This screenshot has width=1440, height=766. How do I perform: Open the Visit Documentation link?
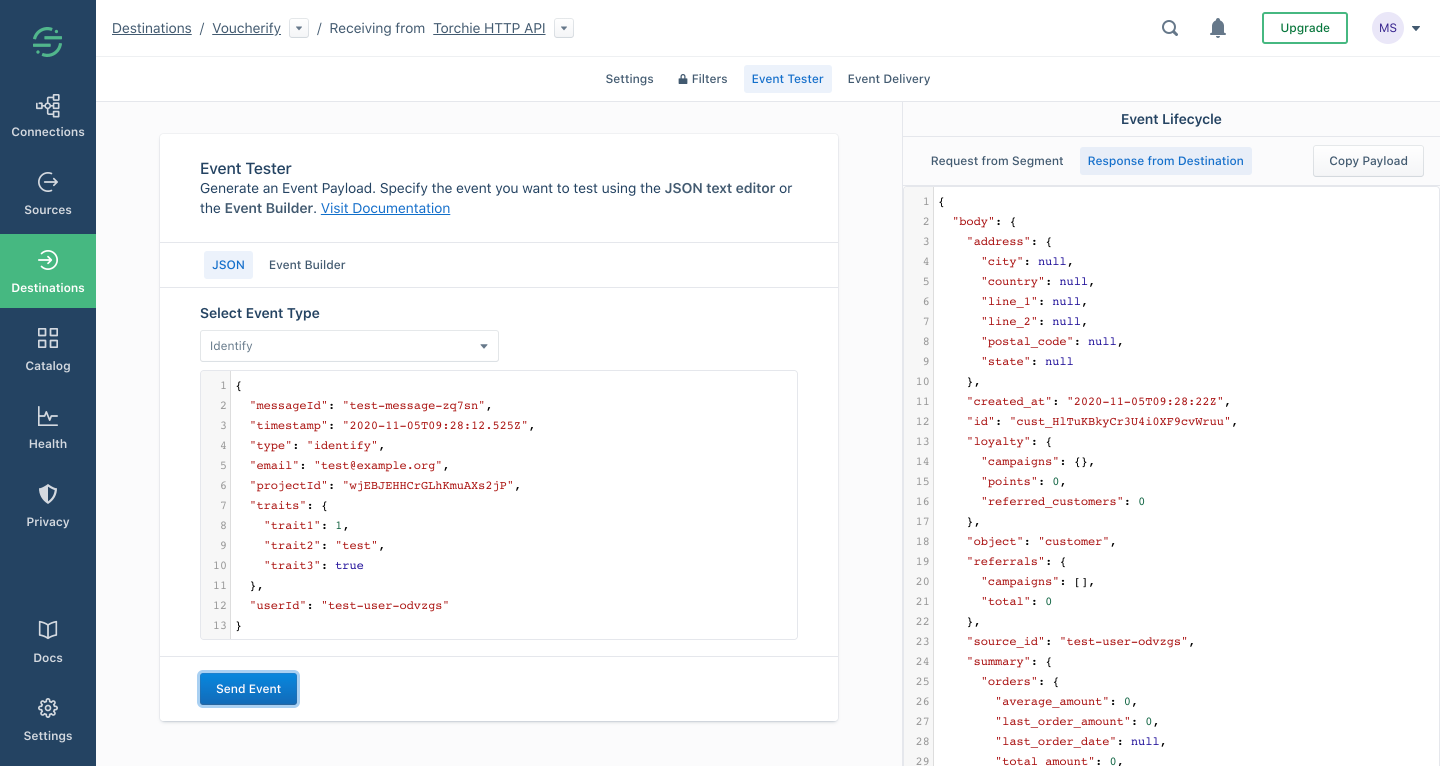(385, 208)
